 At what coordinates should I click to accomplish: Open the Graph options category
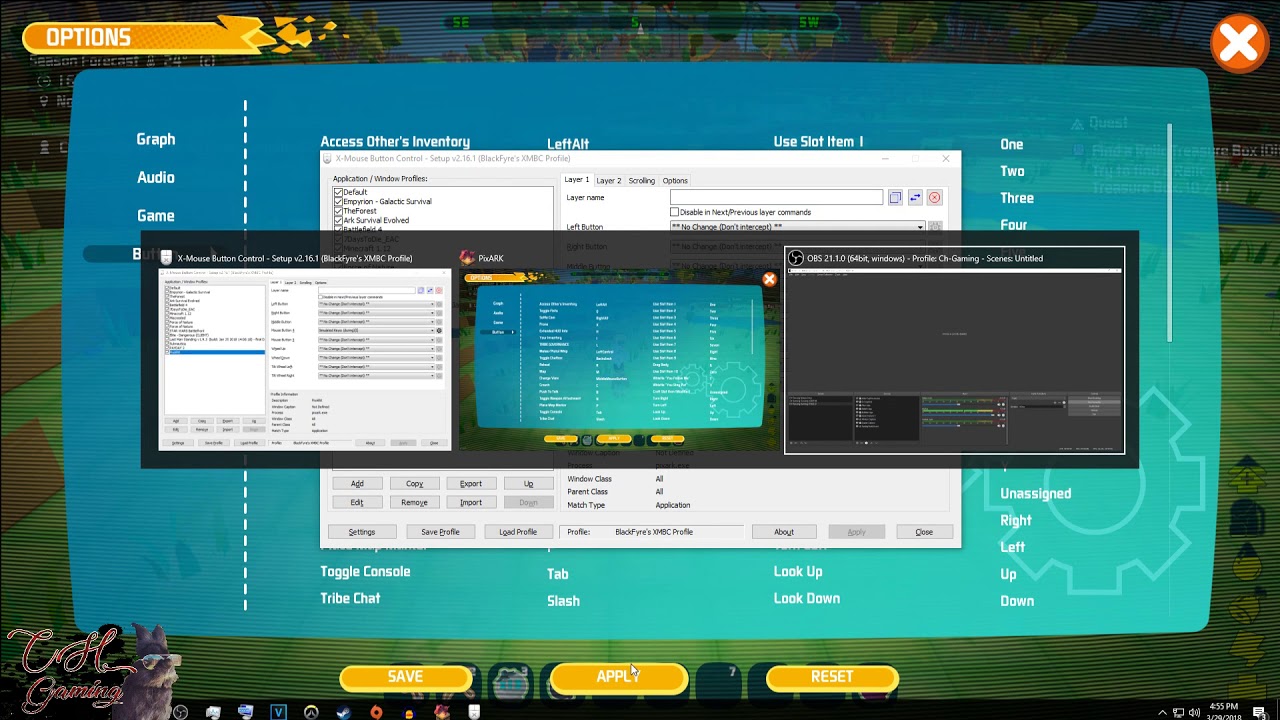pyautogui.click(x=156, y=139)
